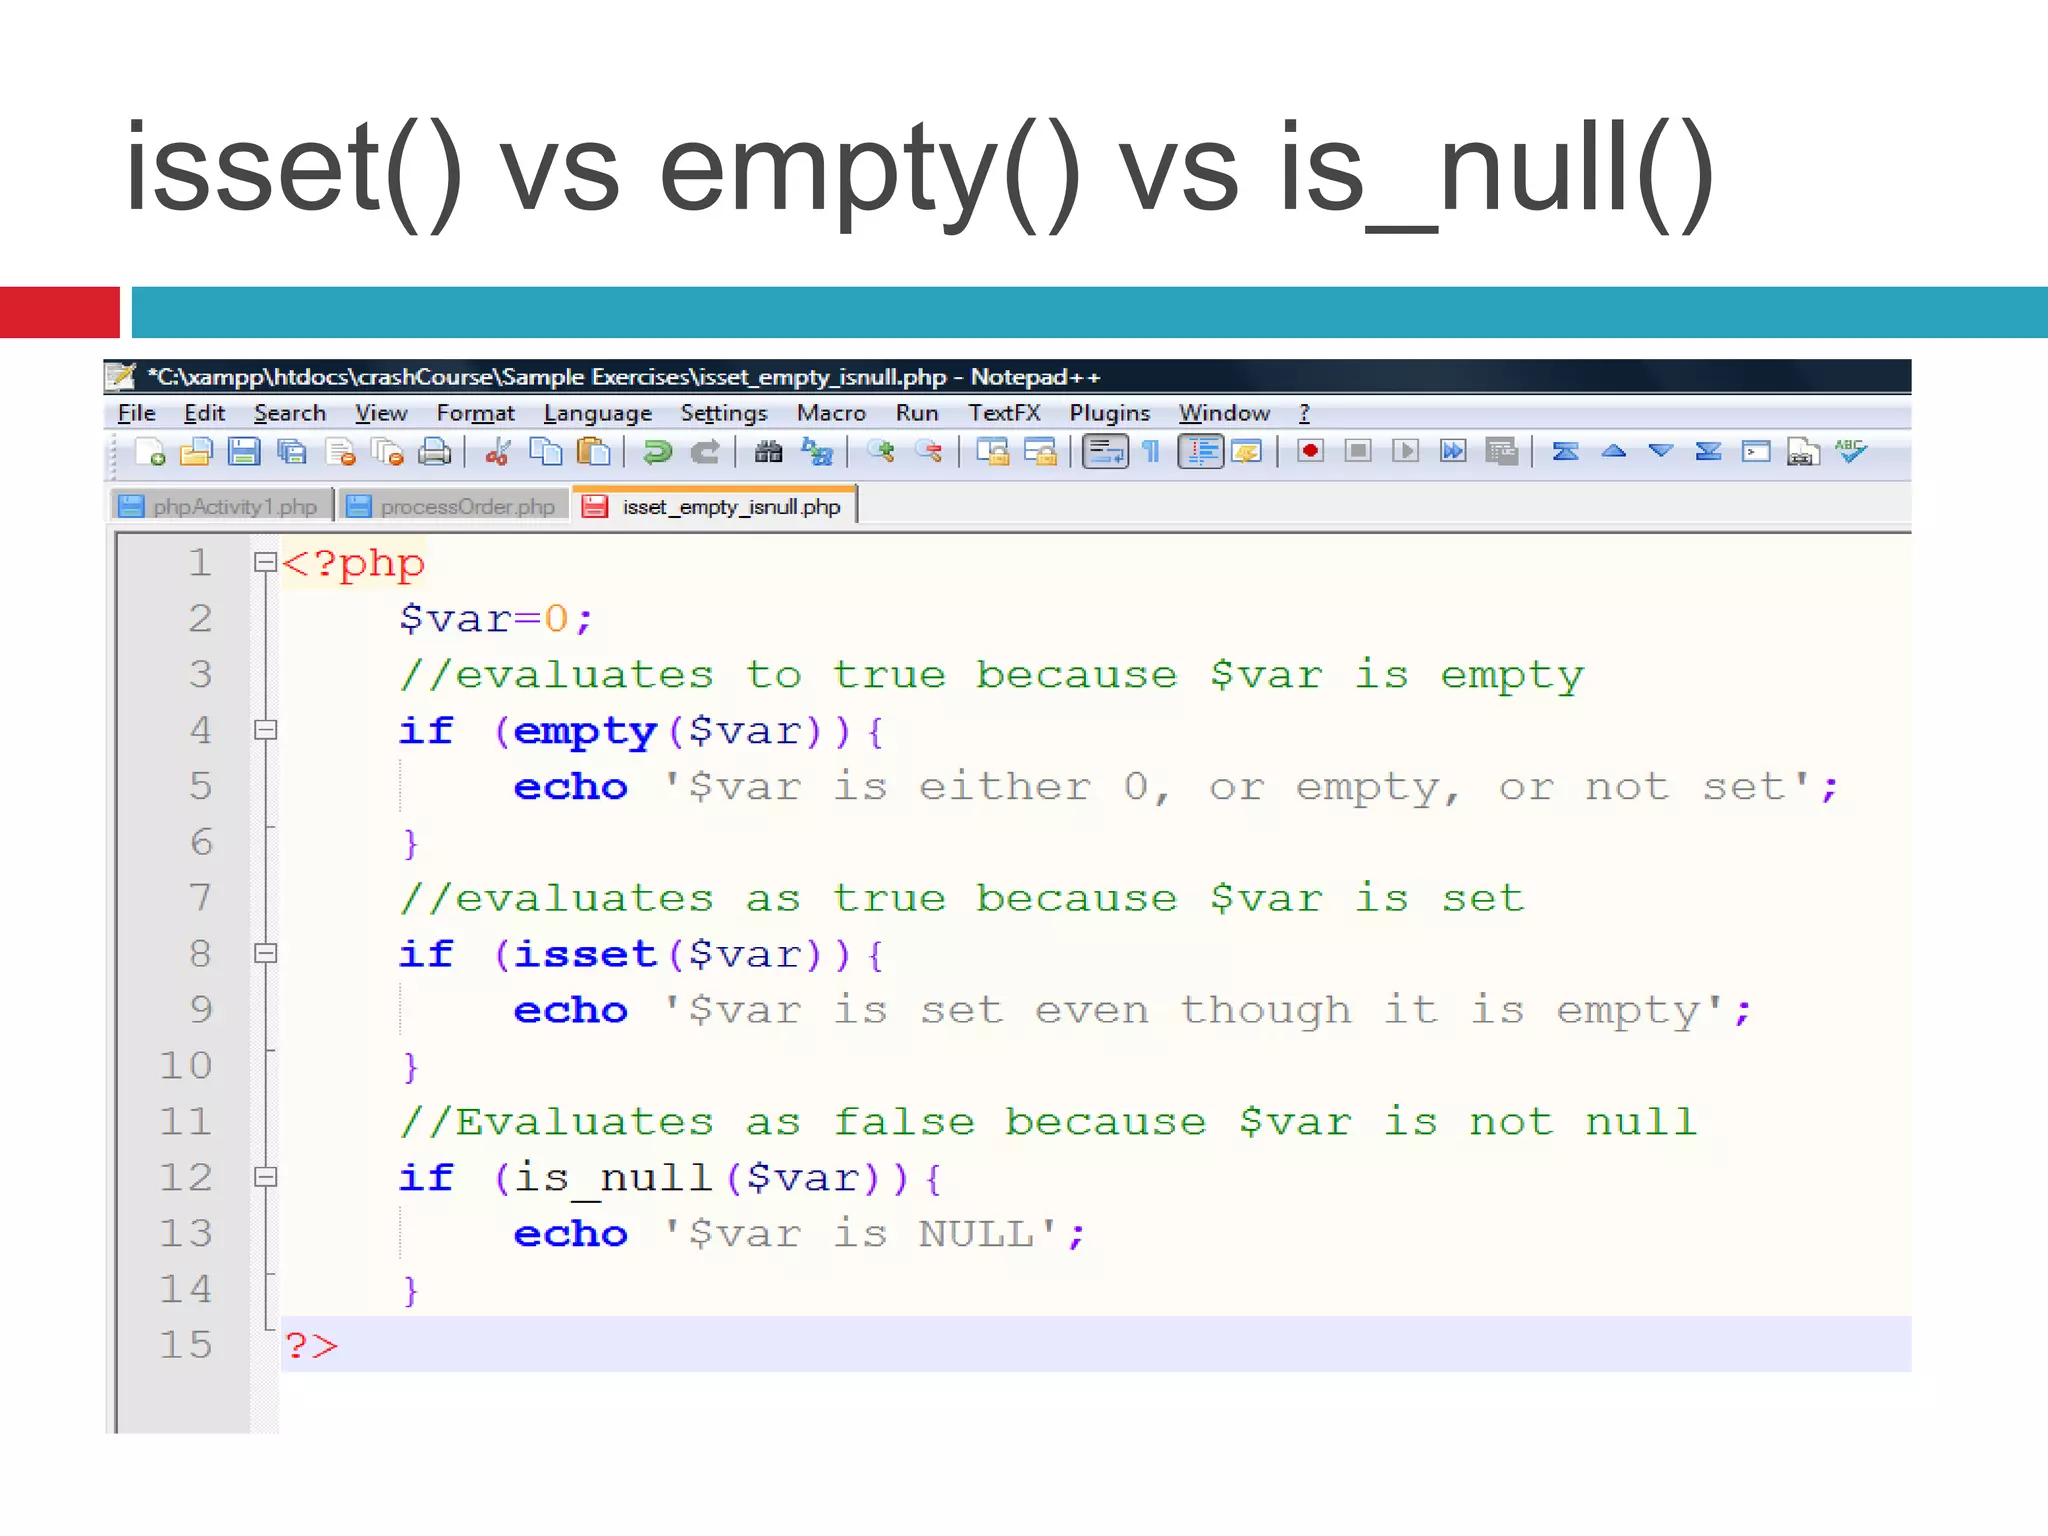The width and height of the screenshot is (2048, 1536).
Task: Click Stop Recording macro icon
Action: 1358,452
